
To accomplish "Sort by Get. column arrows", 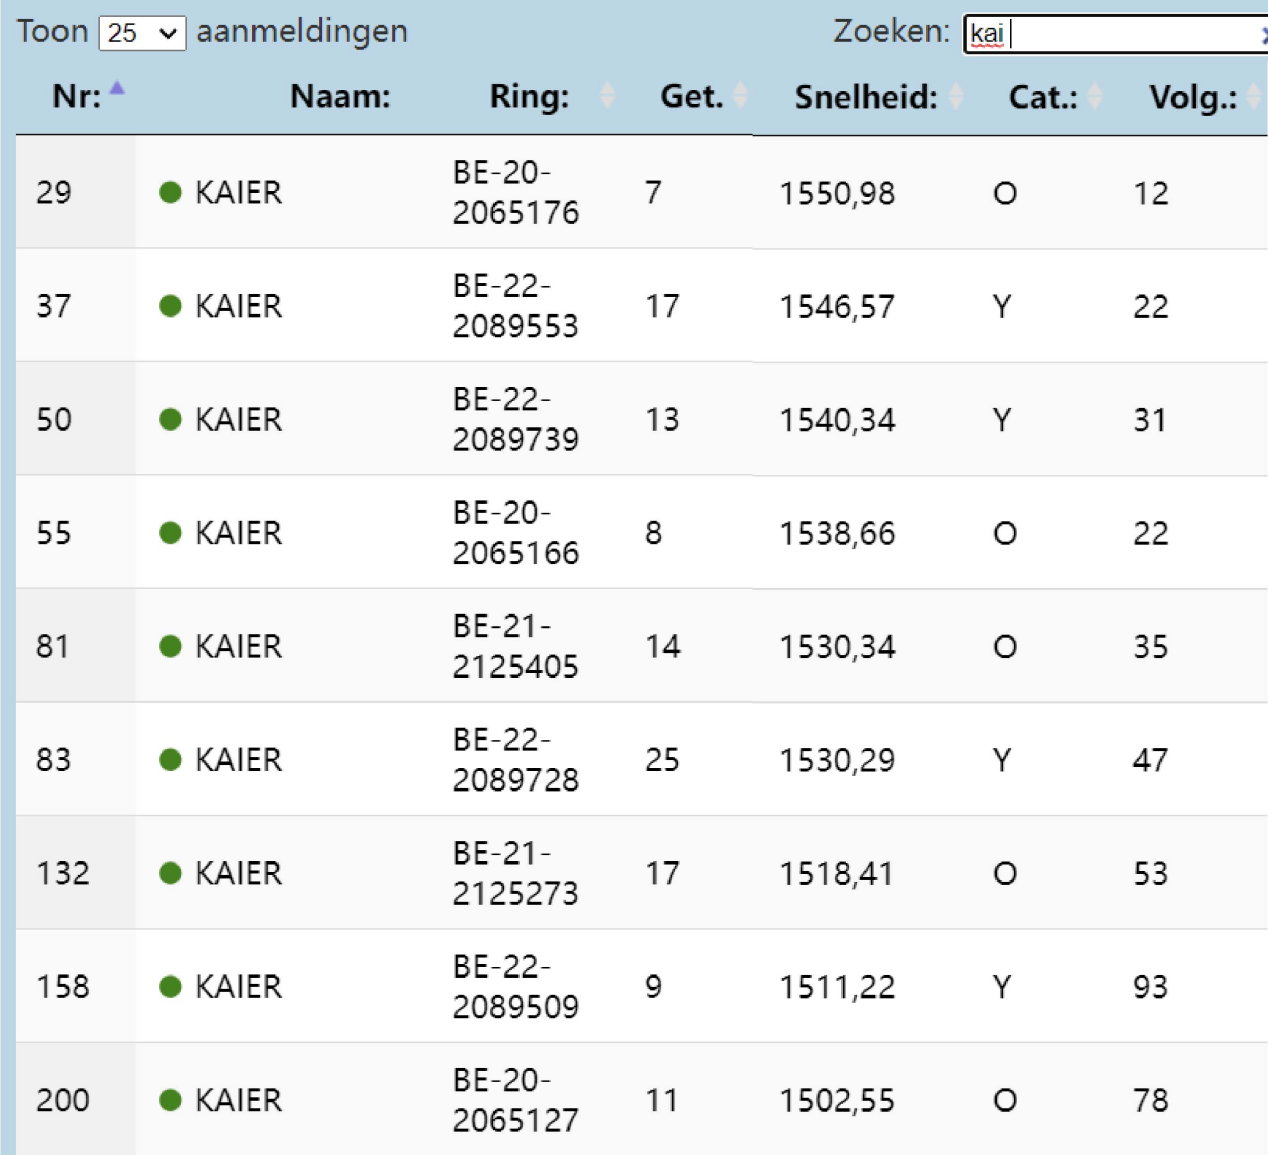I will [740, 96].
